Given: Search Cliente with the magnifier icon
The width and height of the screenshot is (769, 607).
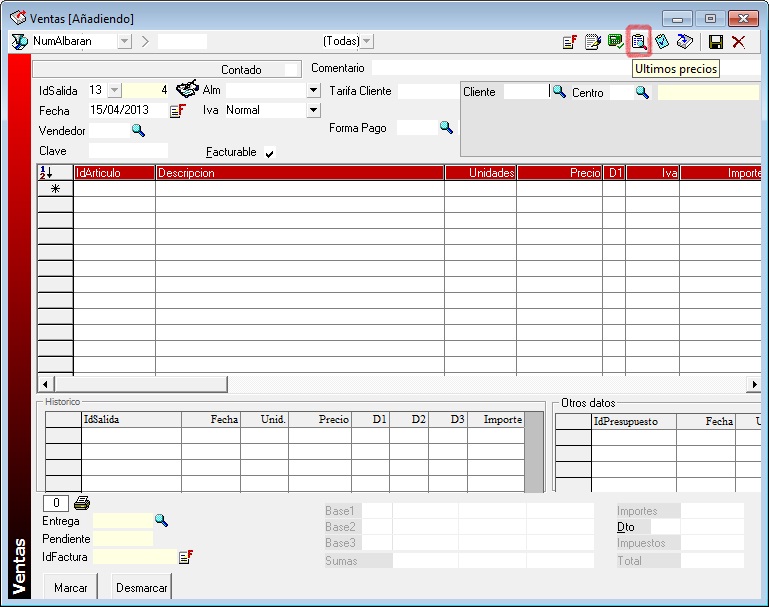Looking at the screenshot, I should click(x=559, y=91).
